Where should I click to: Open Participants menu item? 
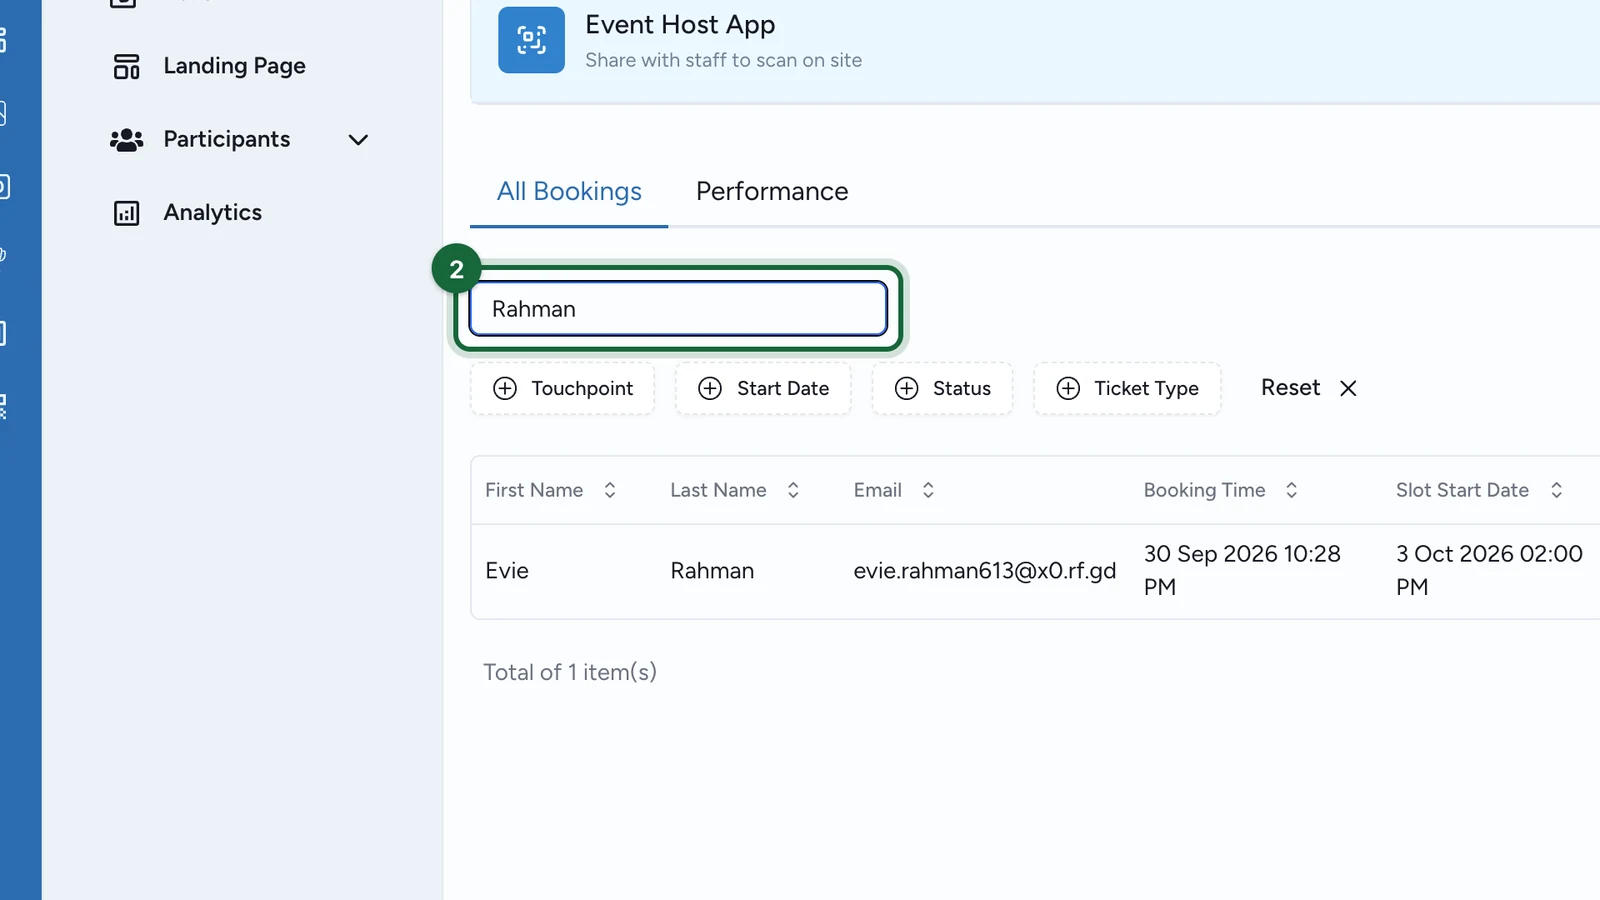pos(227,139)
